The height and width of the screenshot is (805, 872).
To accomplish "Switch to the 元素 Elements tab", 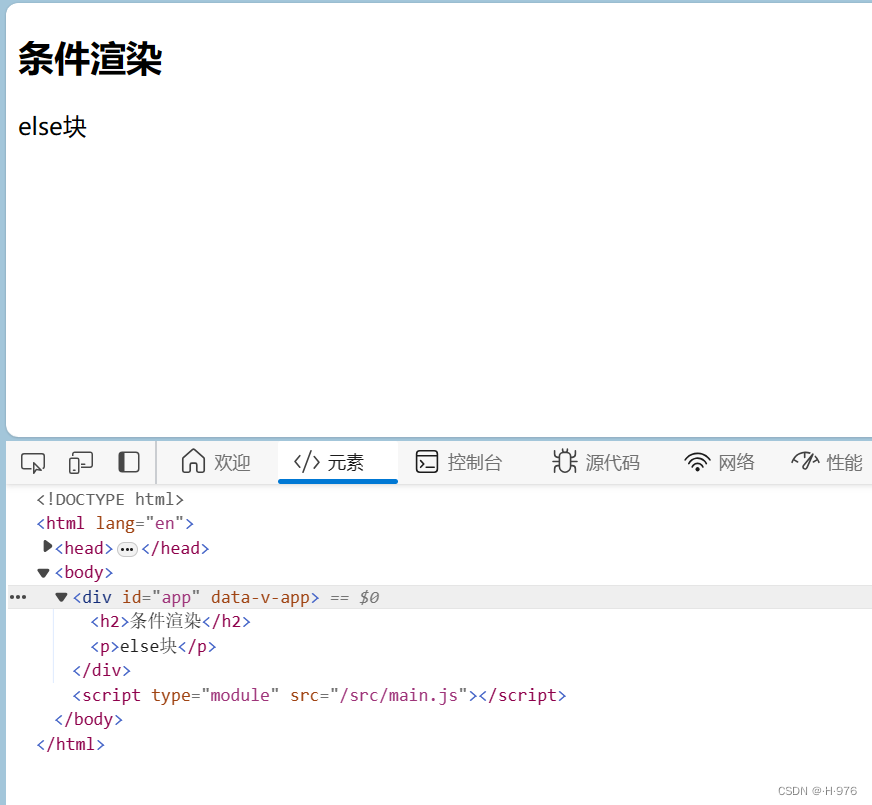I will tap(337, 462).
